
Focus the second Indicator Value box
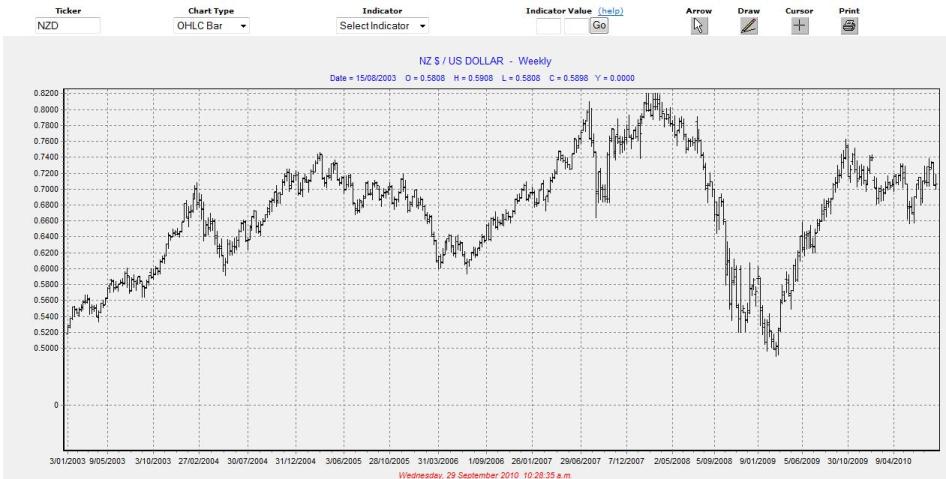tap(575, 26)
